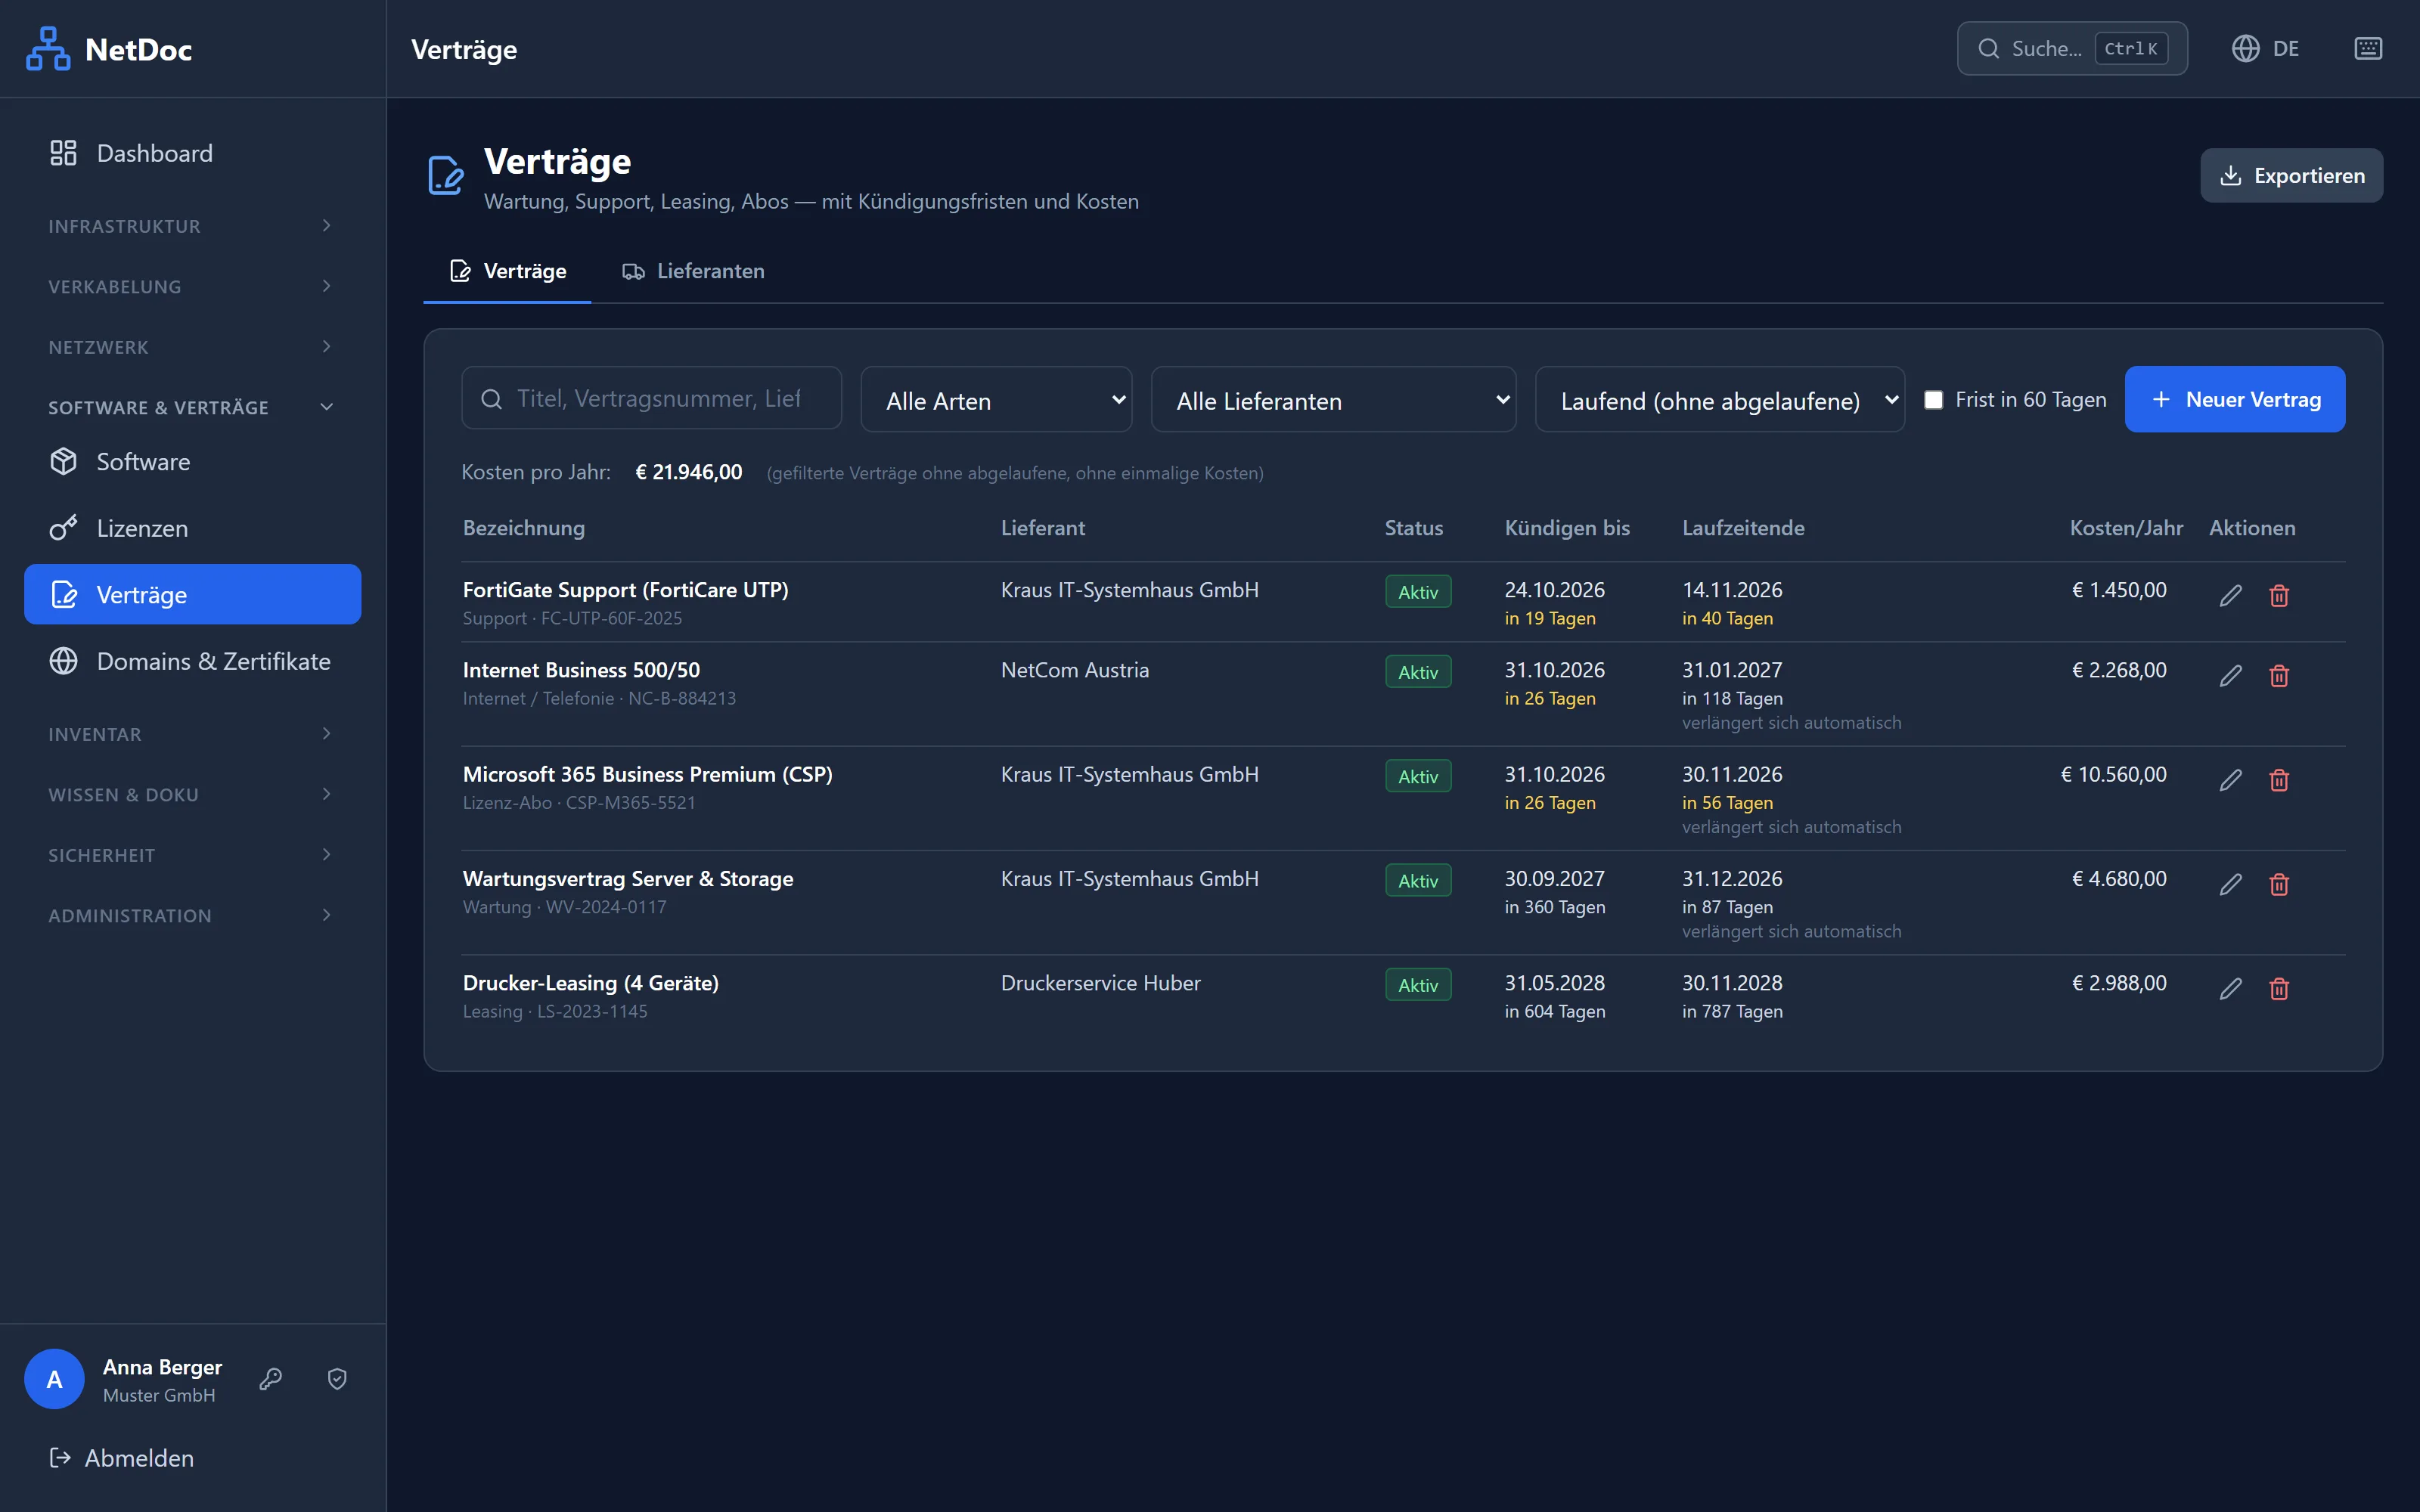Edit the Wartungsvertrag Server & Storage row
The height and width of the screenshot is (1512, 2420).
pyautogui.click(x=2230, y=884)
